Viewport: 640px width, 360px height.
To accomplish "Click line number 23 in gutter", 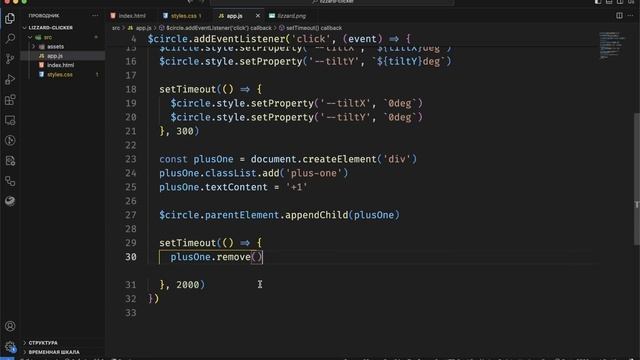I will point(131,159).
